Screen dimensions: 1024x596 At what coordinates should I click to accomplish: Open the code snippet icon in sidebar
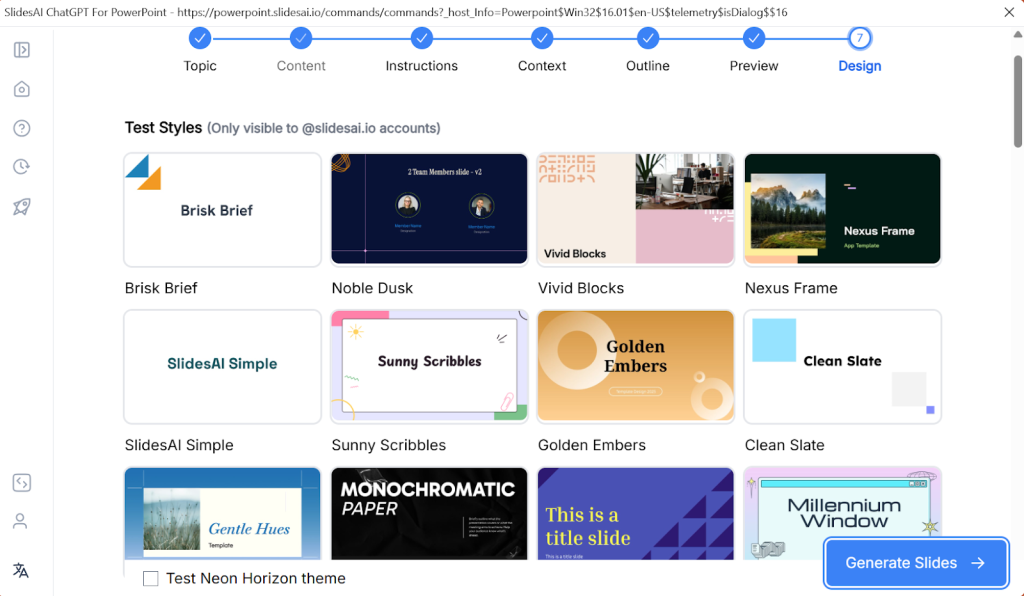point(21,483)
